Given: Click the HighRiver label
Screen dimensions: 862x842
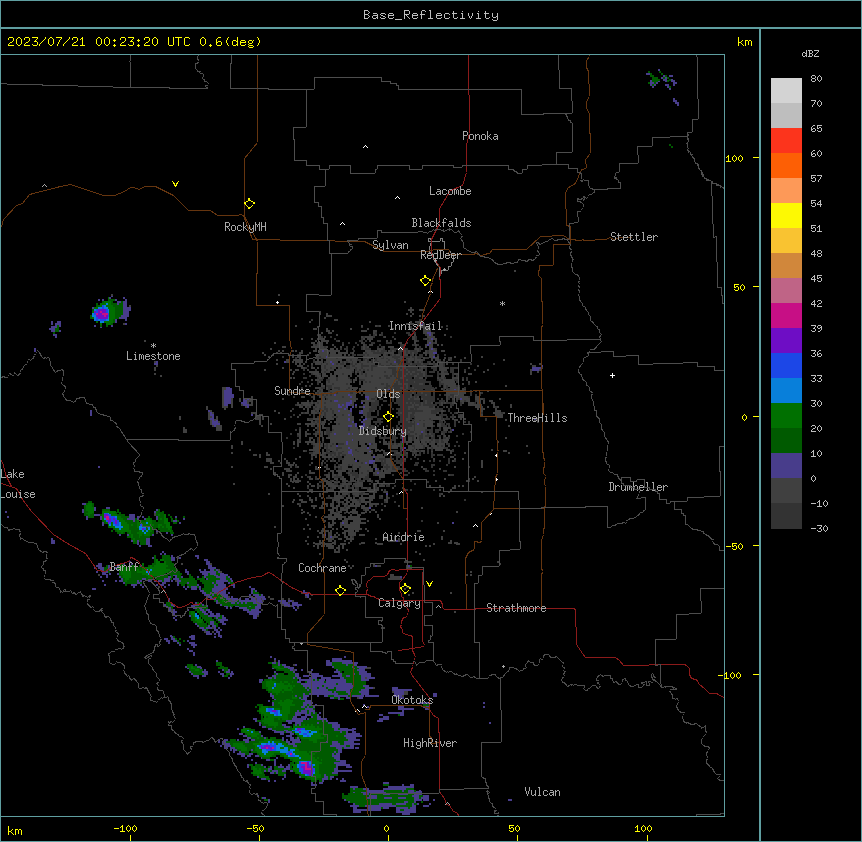Looking at the screenshot, I should [430, 743].
